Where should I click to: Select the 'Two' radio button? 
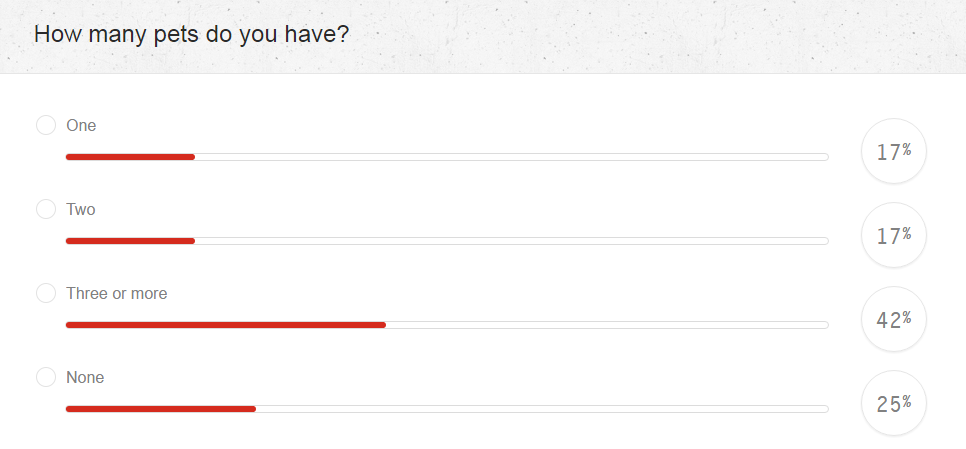(46, 209)
